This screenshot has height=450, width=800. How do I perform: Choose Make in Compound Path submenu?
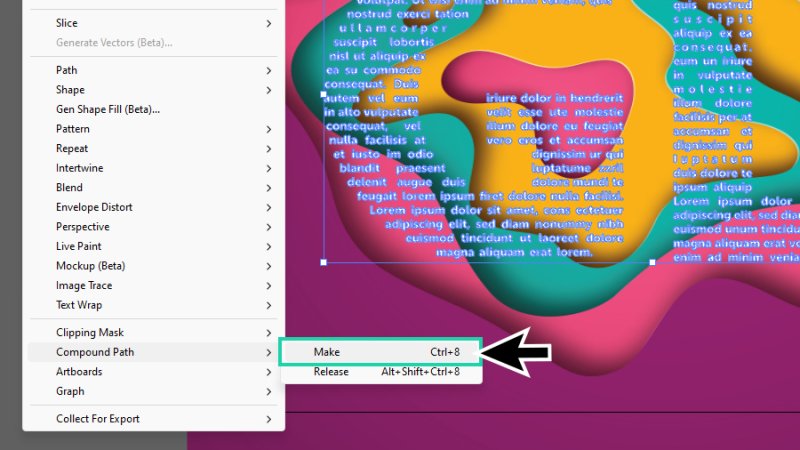click(x=381, y=352)
